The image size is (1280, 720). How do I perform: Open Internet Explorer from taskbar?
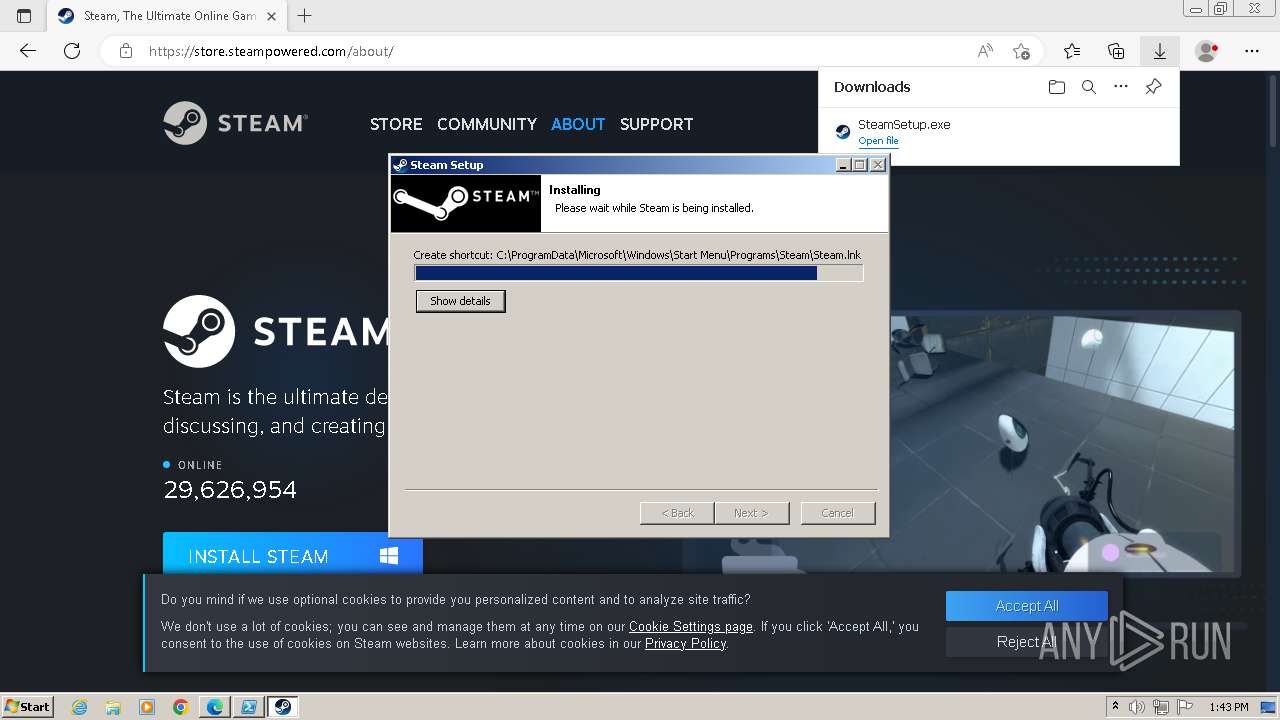[79, 707]
